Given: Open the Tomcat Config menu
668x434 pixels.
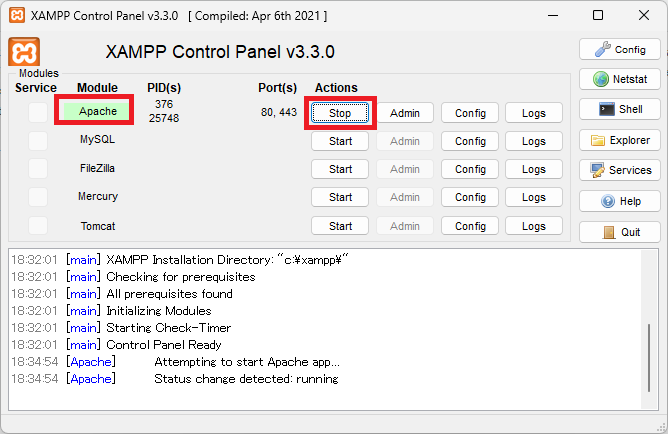Looking at the screenshot, I should pyautogui.click(x=470, y=226).
